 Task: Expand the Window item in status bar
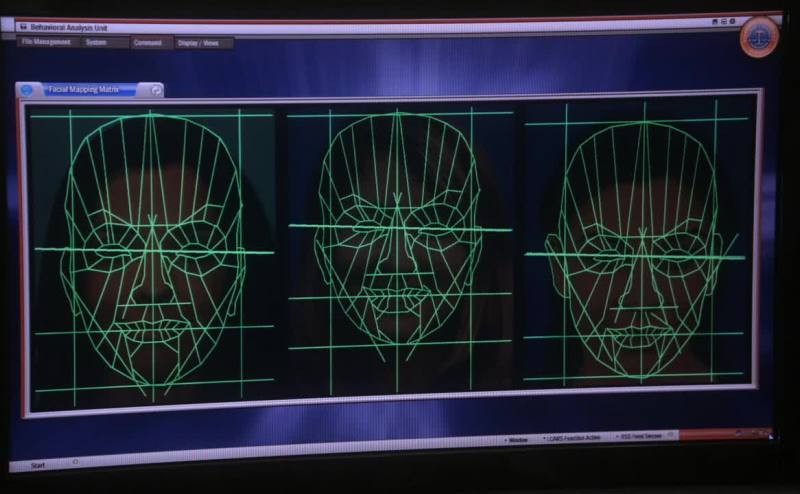tap(518, 439)
